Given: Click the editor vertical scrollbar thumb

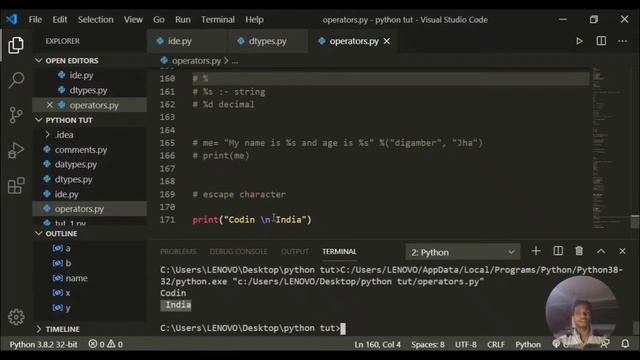Looking at the screenshot, I should point(635,222).
